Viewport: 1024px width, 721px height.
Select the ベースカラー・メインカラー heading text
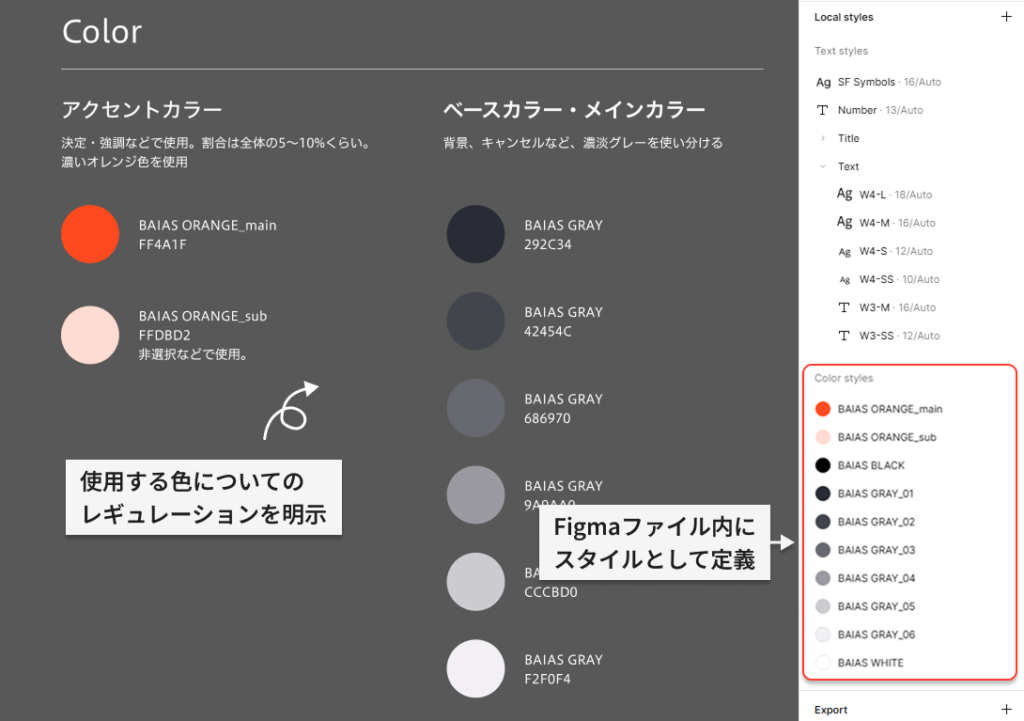(x=574, y=109)
